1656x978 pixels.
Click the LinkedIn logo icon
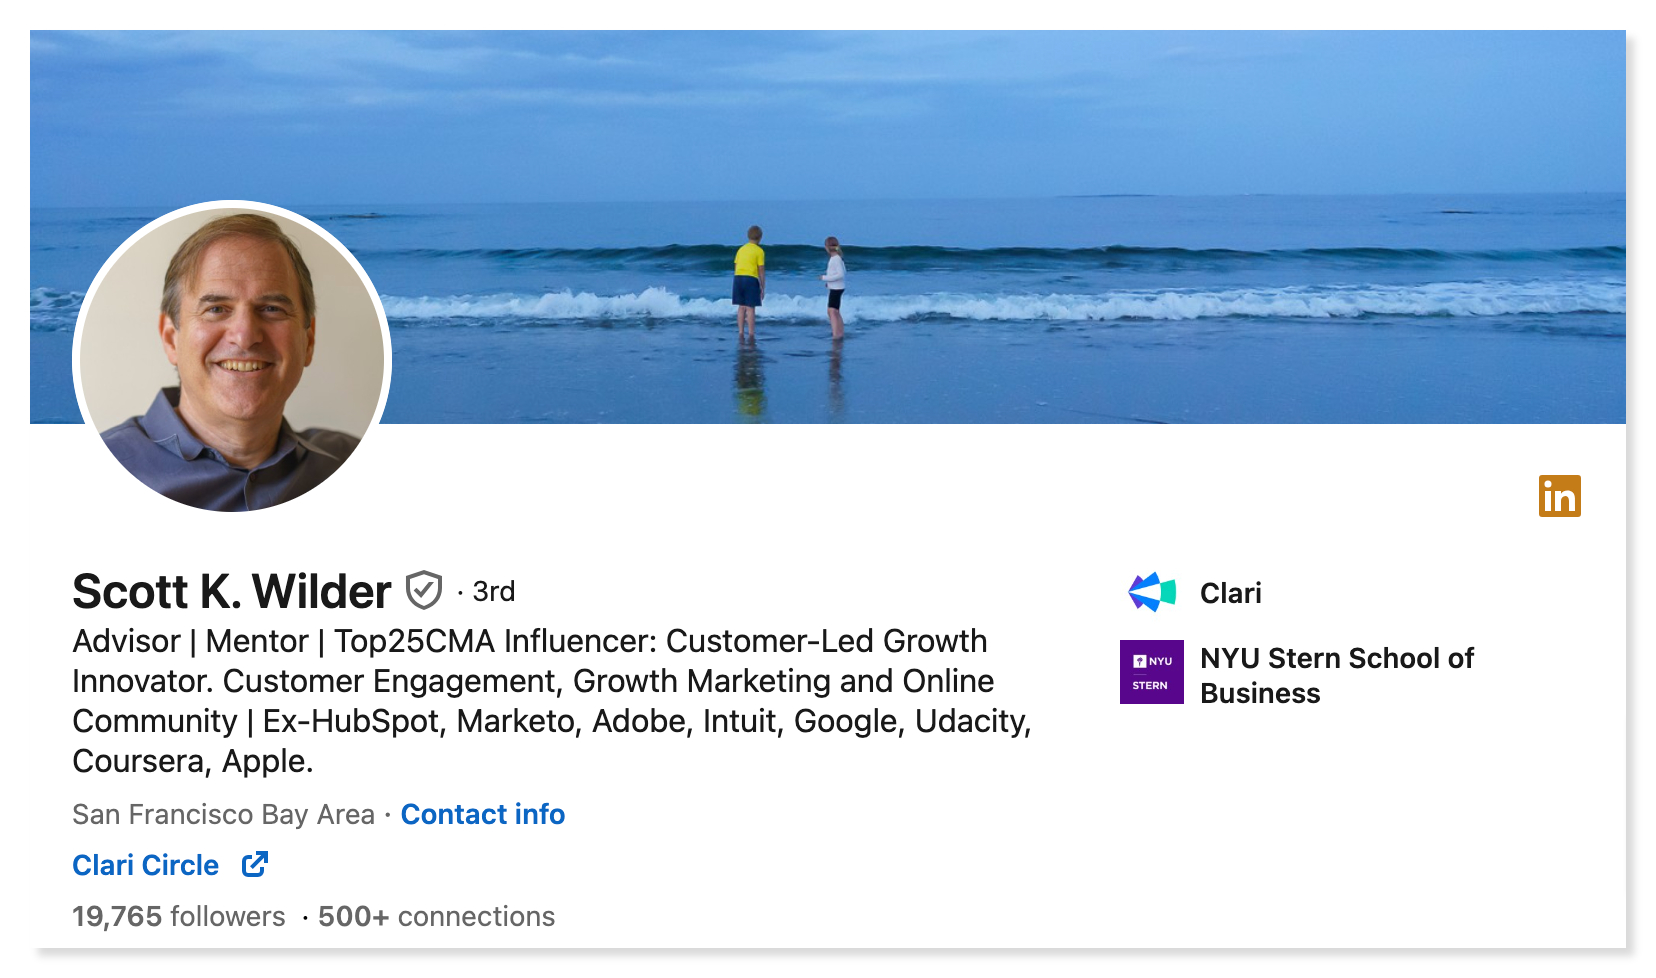[1559, 496]
